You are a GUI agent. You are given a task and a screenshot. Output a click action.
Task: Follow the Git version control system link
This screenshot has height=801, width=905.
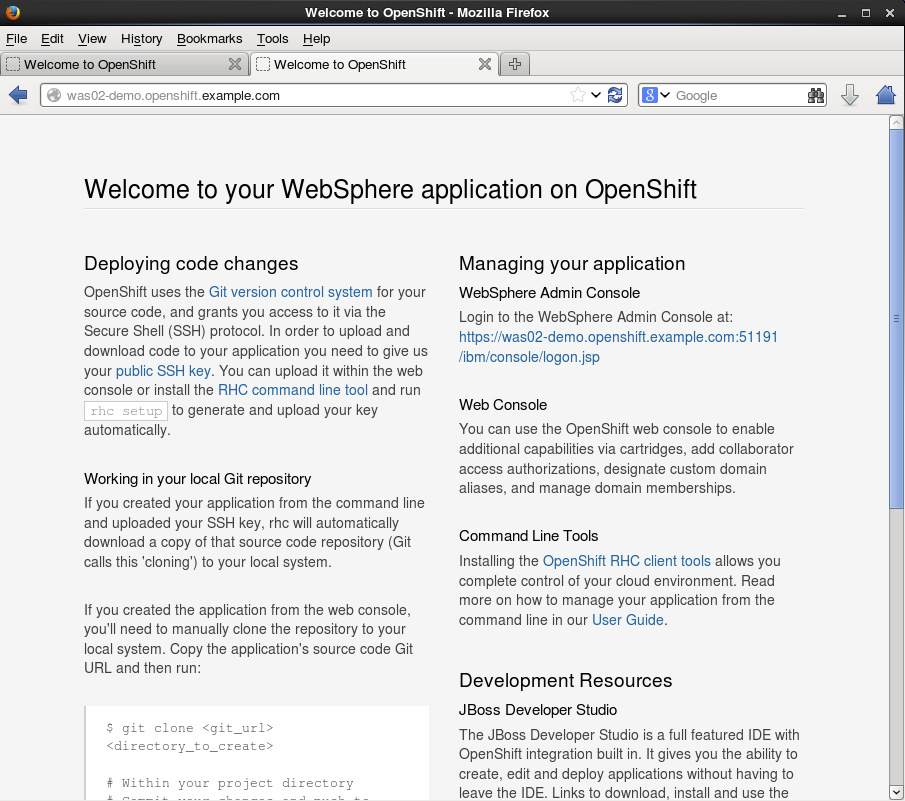coord(290,292)
